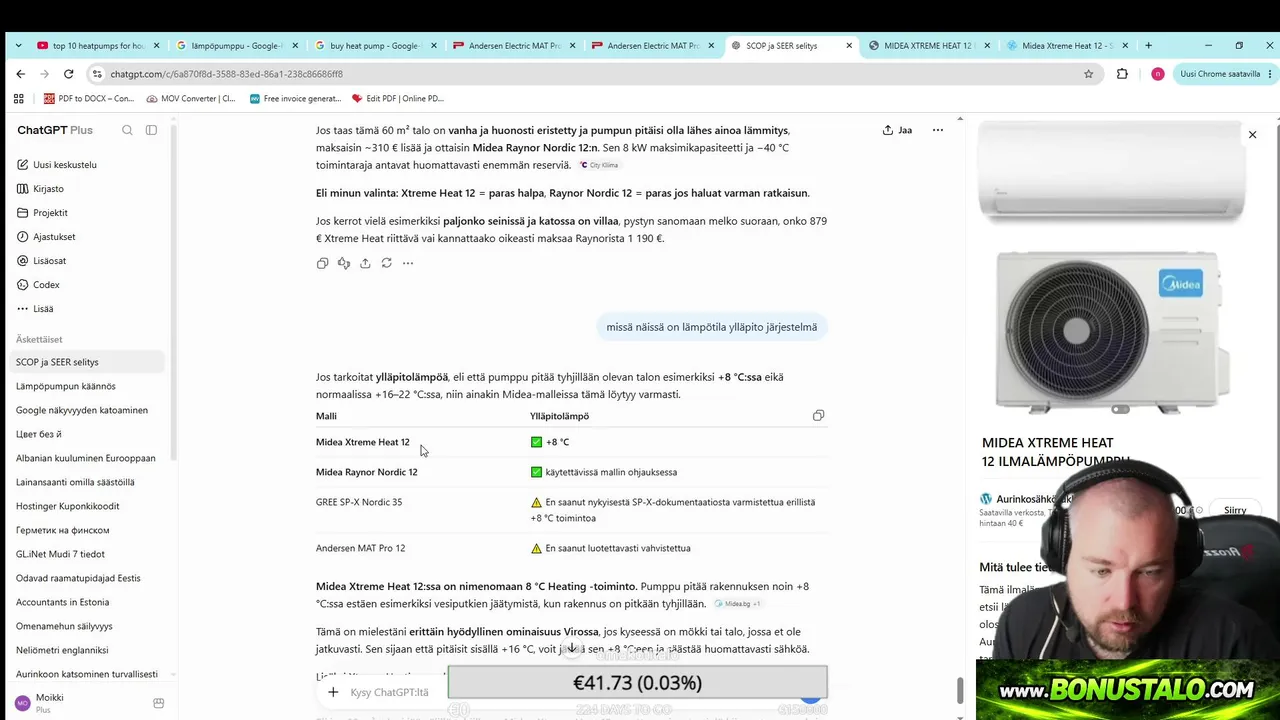Open the 'SCOP ja SEER selitys' chat

[88, 362]
